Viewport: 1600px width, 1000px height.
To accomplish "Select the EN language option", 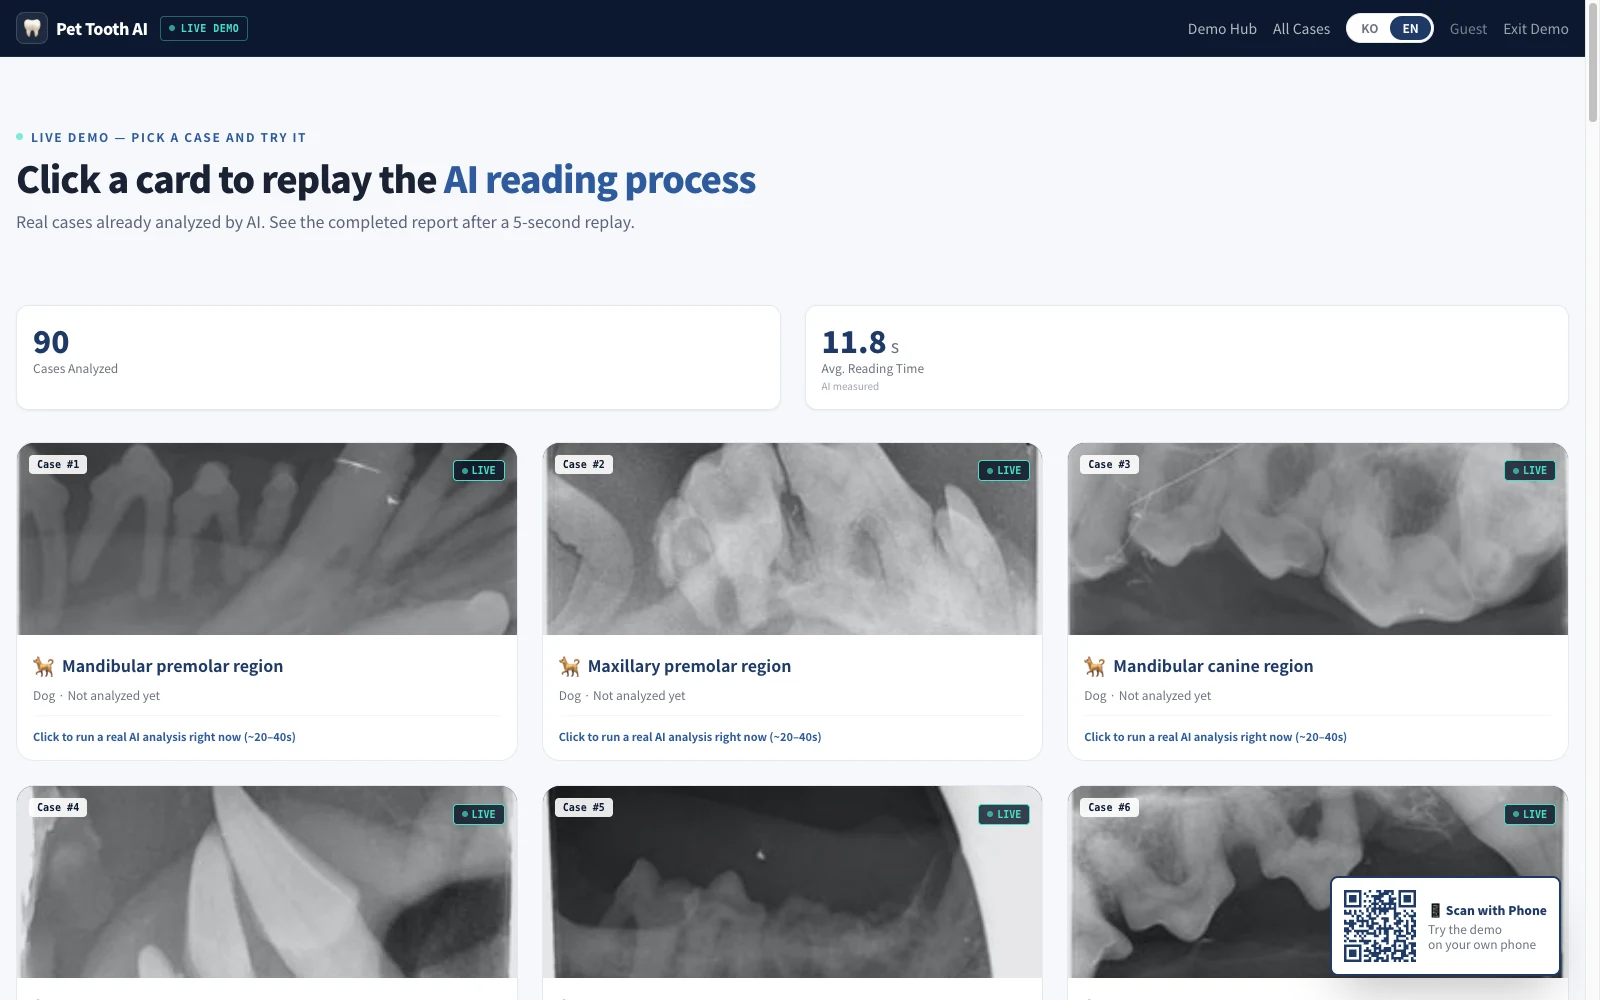I will pos(1410,28).
